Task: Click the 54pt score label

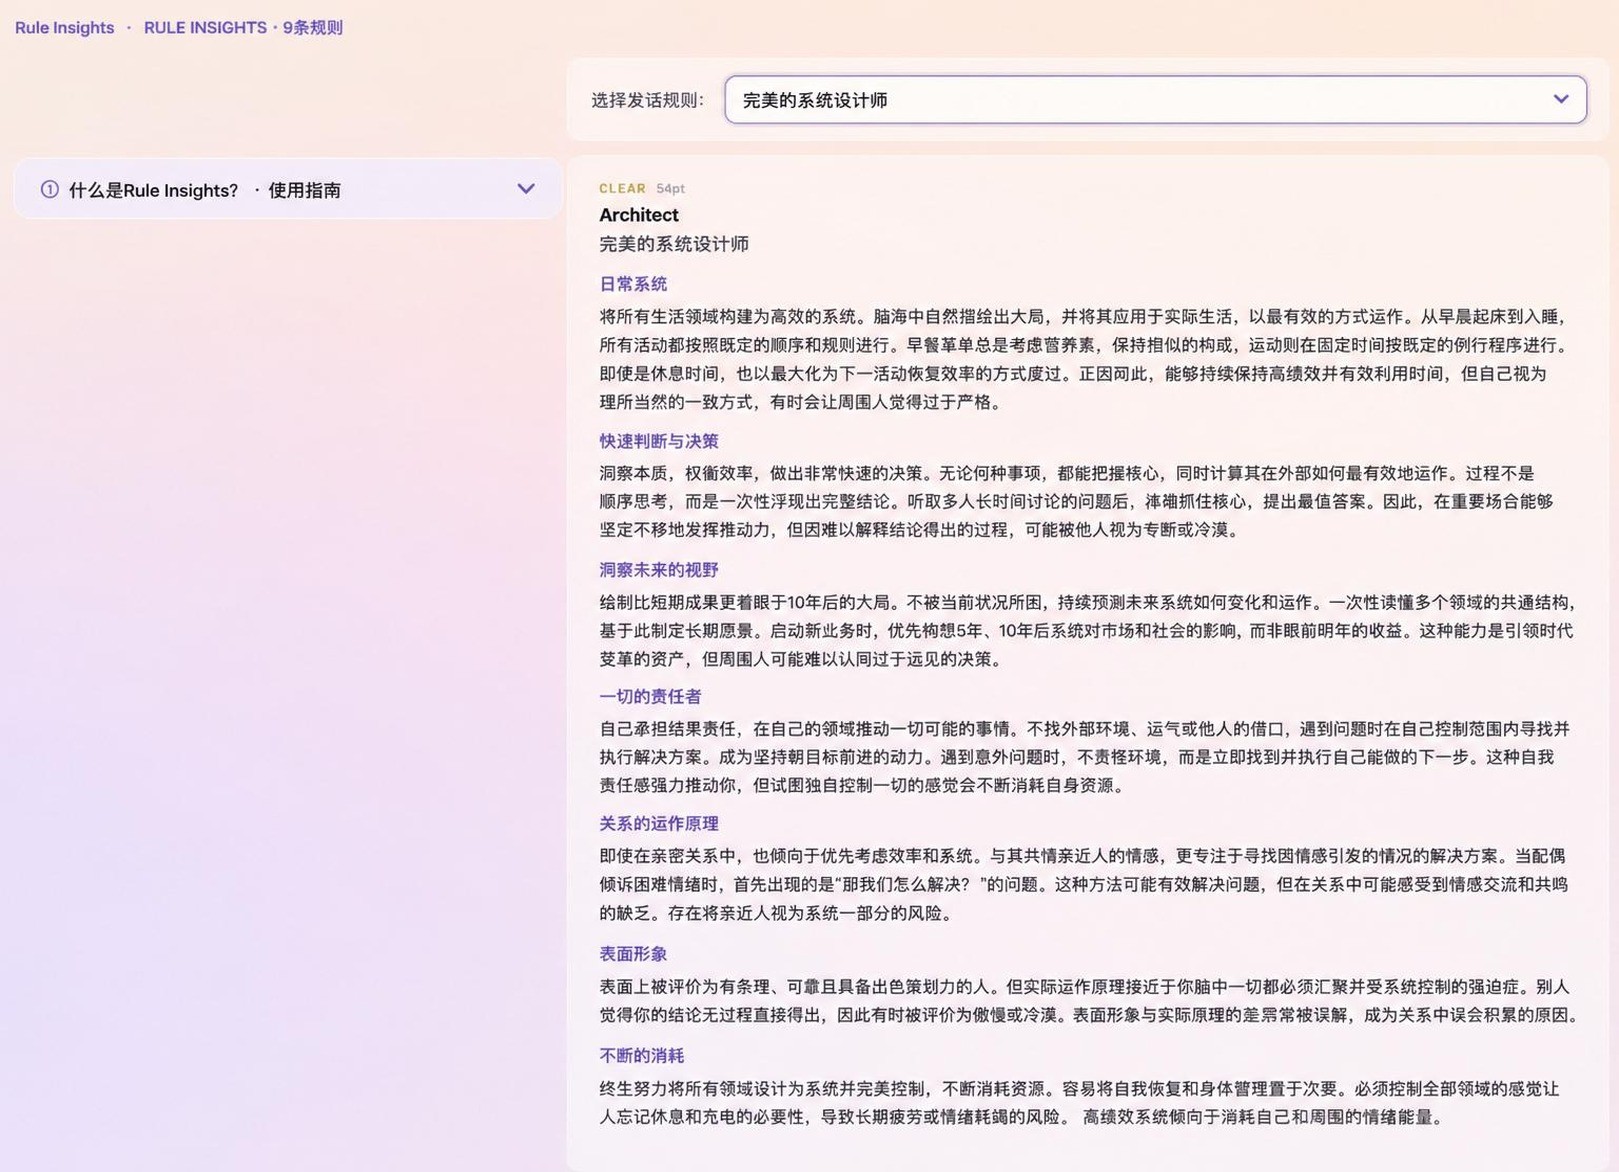Action: [670, 188]
